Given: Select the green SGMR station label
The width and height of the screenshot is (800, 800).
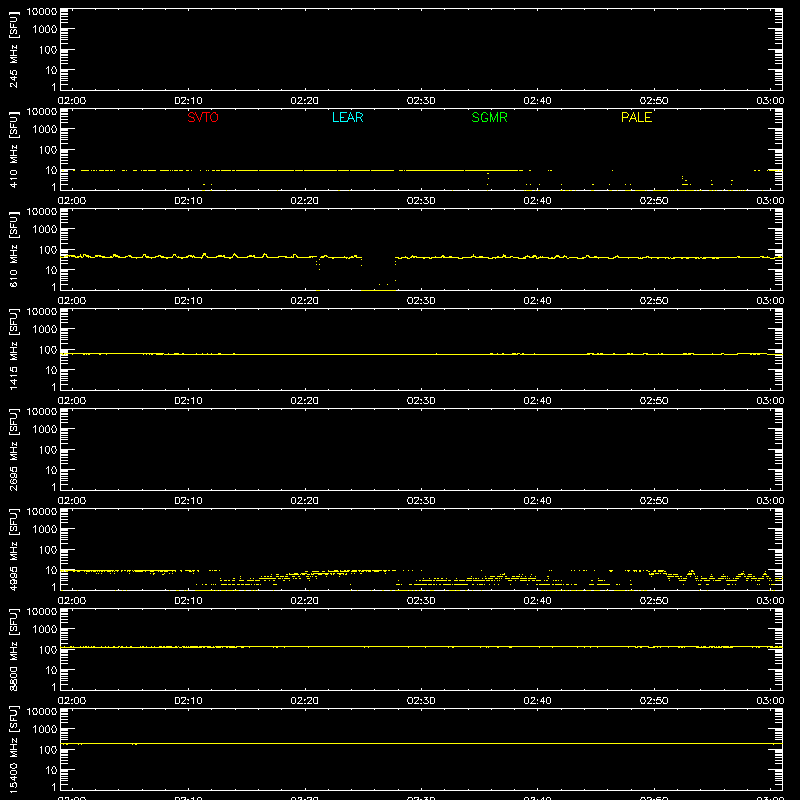Looking at the screenshot, I should [489, 117].
